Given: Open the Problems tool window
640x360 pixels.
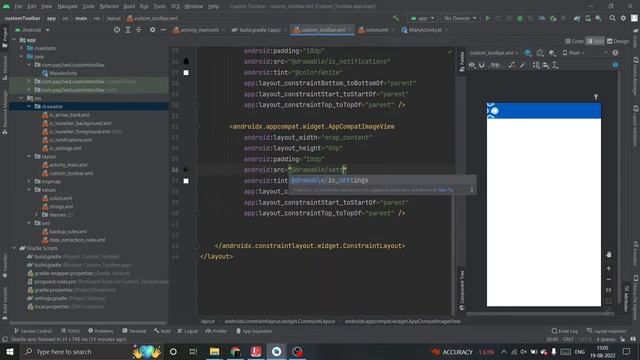Looking at the screenshot, I should click(101, 331).
